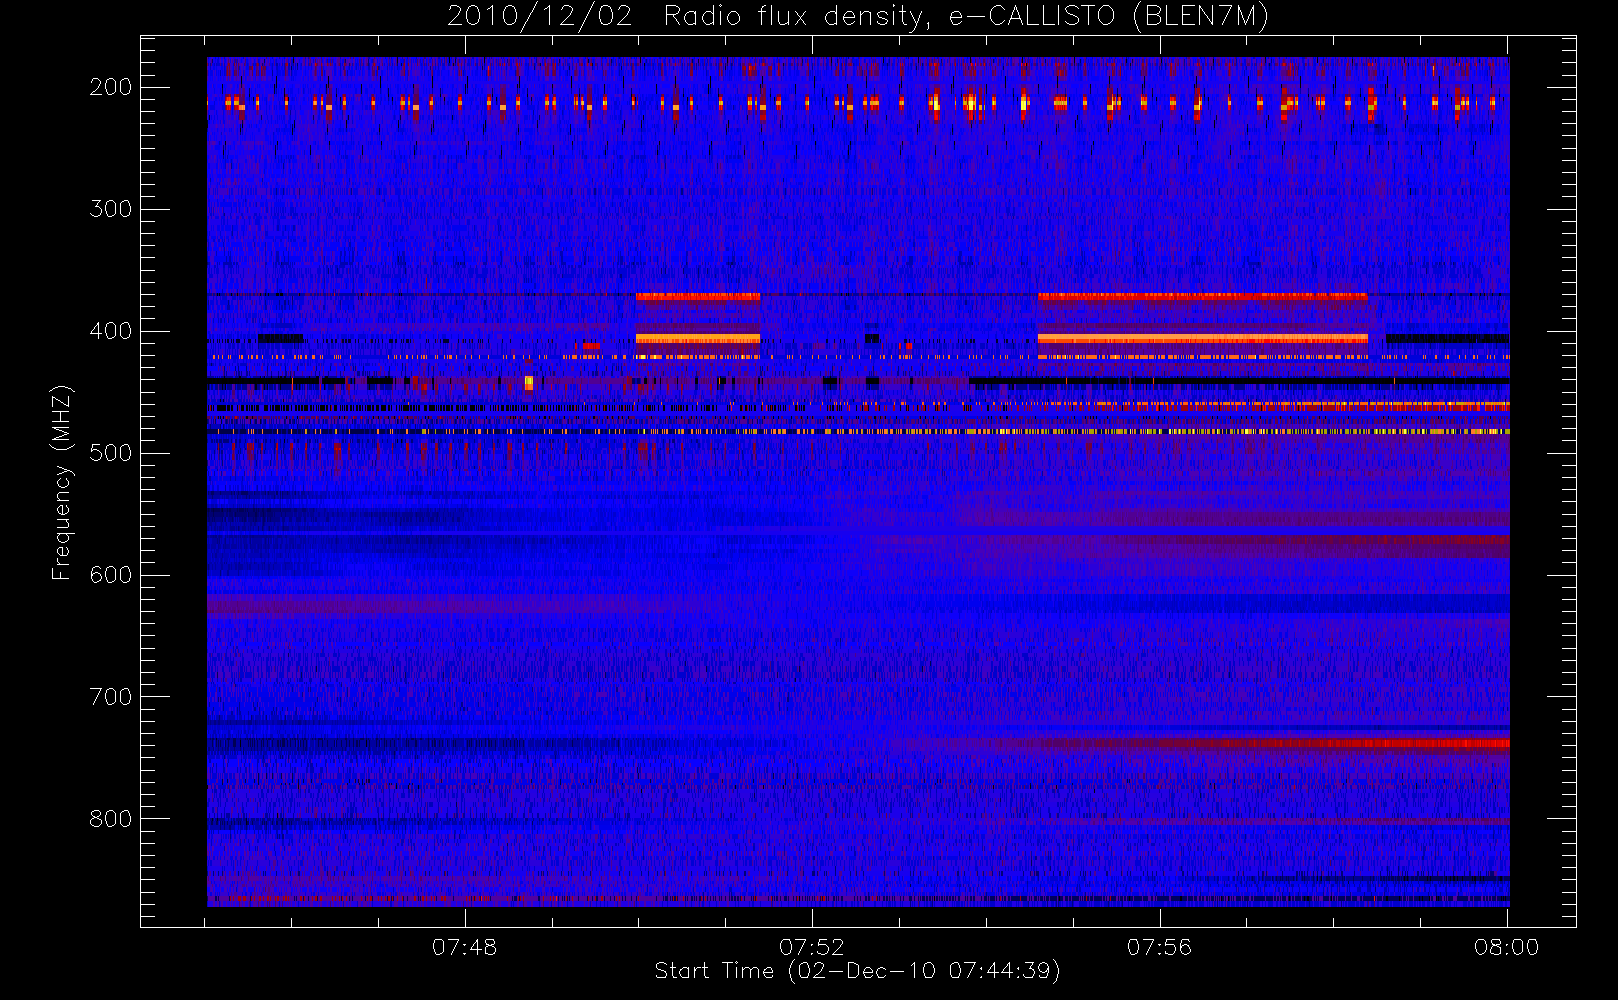
Task: Click the 700 frequency tick label
Action: click(x=110, y=697)
